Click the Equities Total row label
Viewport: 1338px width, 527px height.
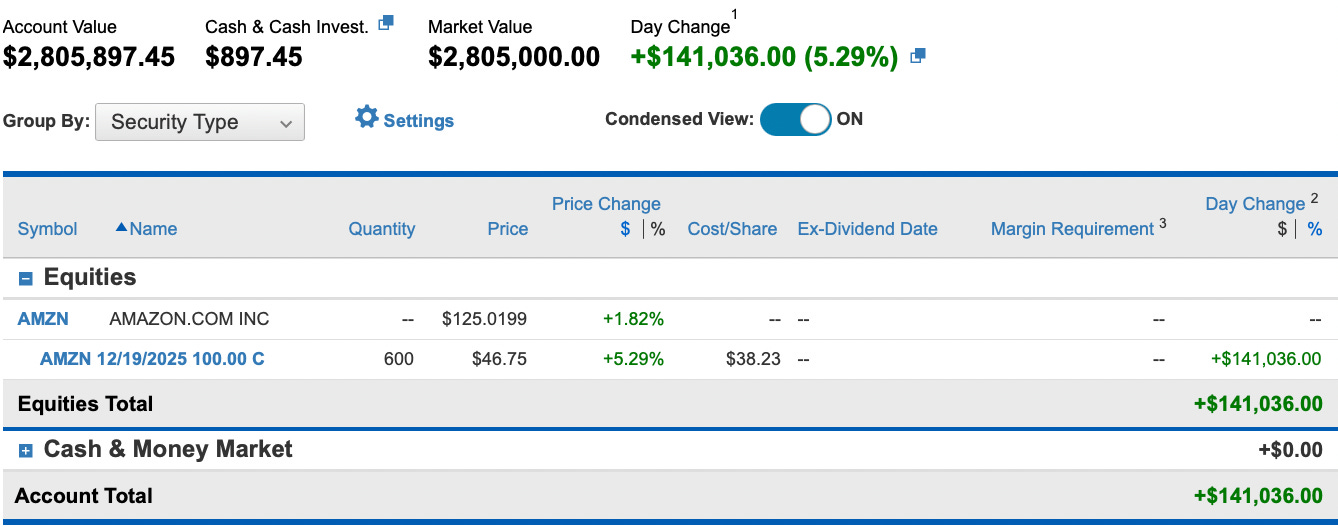(x=86, y=404)
